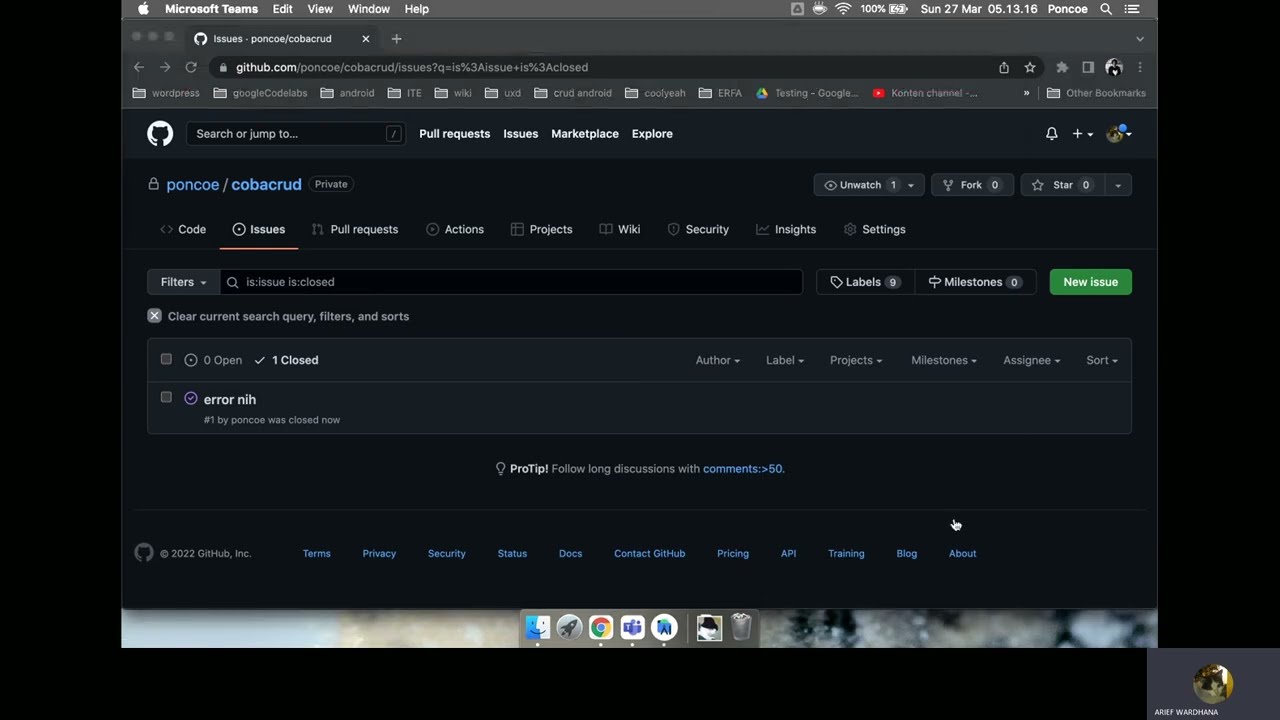Expand the Filters dropdown

click(x=183, y=282)
